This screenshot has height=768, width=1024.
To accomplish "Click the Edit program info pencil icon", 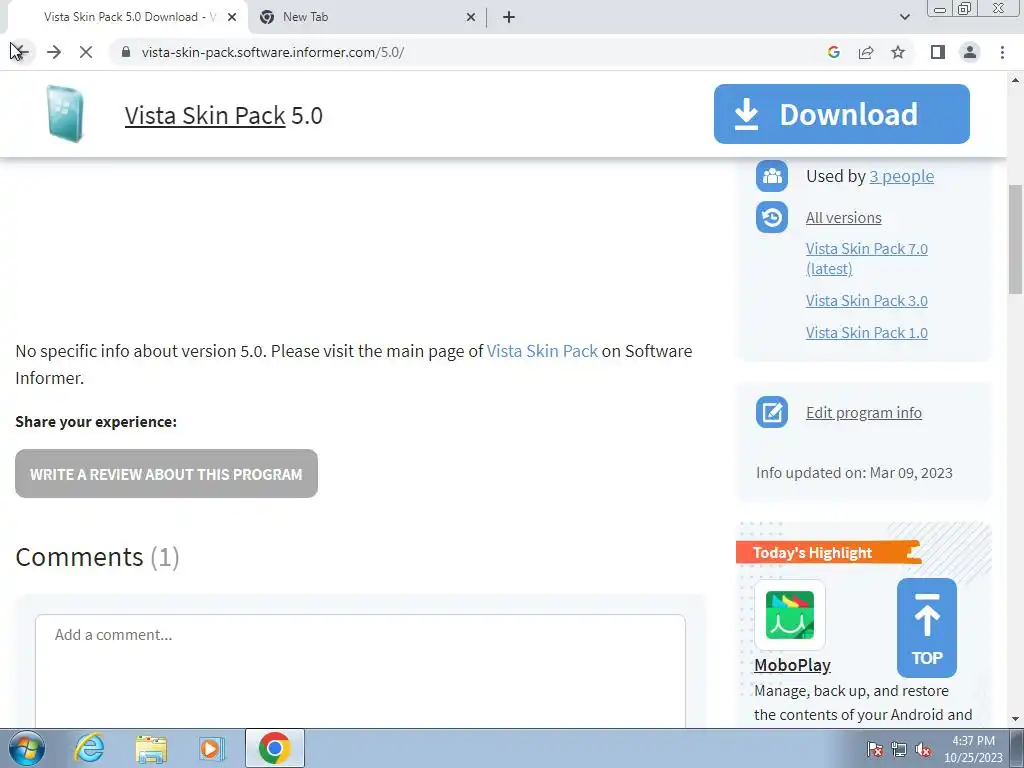I will pyautogui.click(x=772, y=412).
